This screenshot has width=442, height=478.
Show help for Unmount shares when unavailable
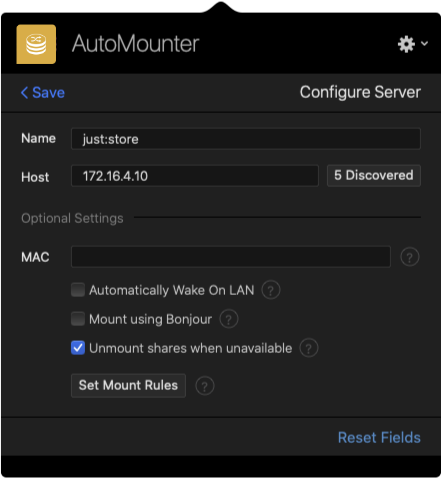(x=309, y=348)
